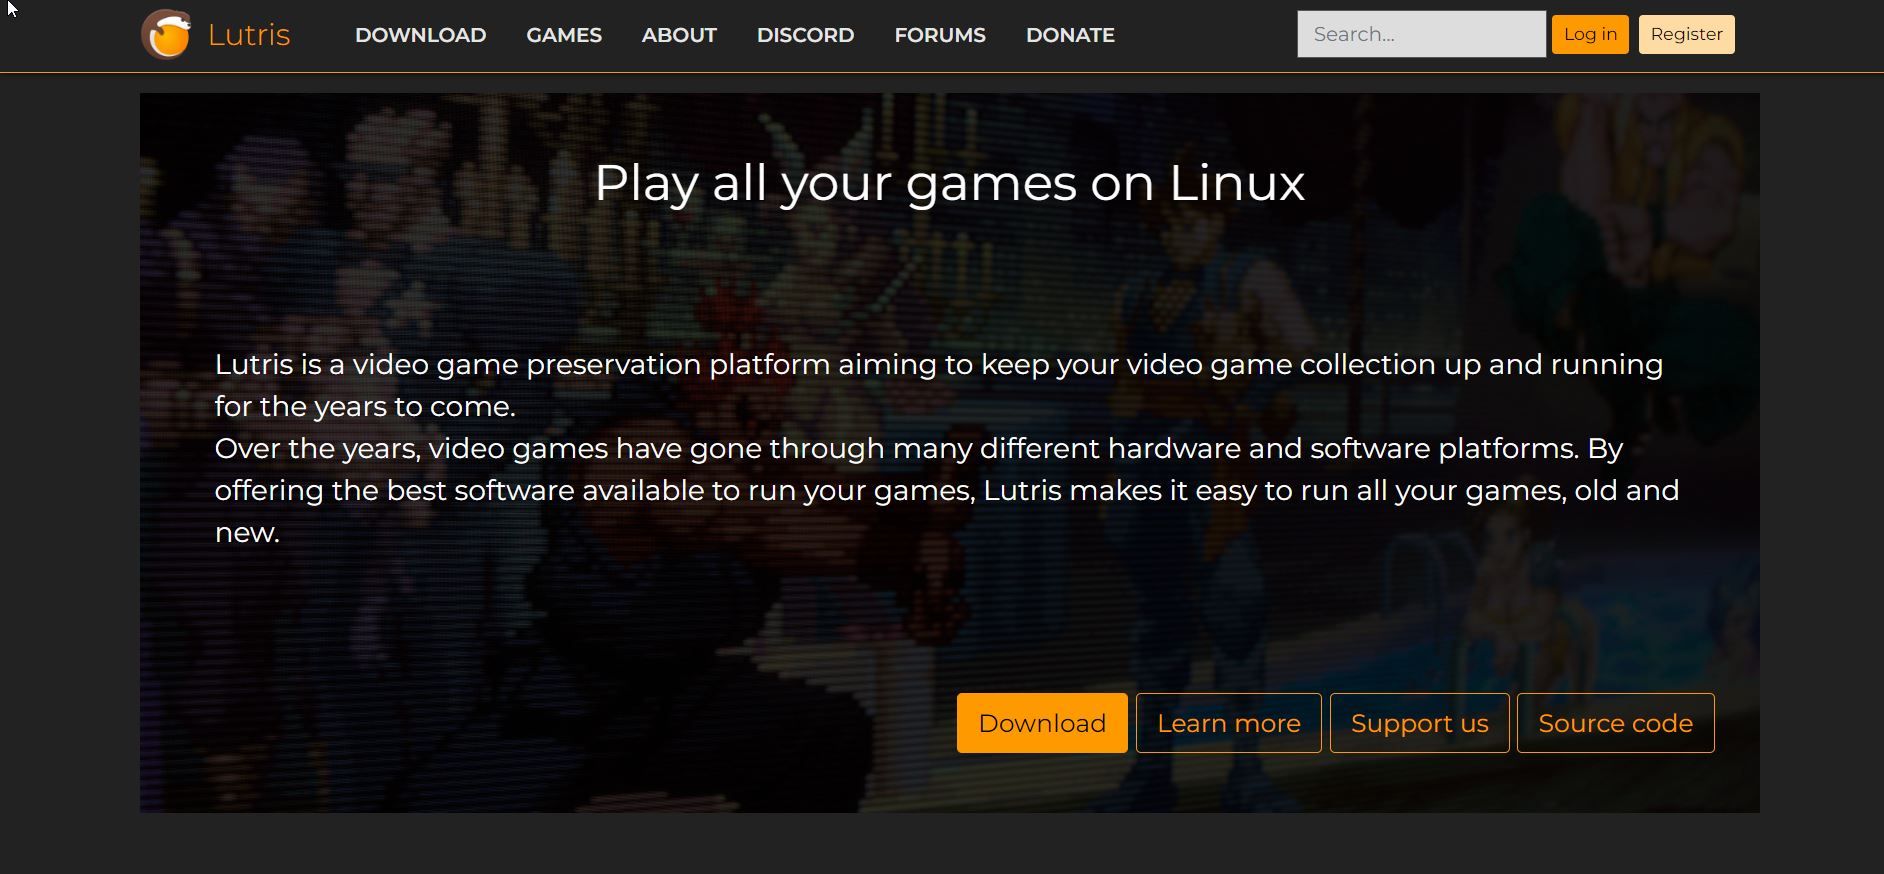The width and height of the screenshot is (1884, 874).
Task: Open the DOWNLOAD navigation menu item
Action: [x=421, y=35]
